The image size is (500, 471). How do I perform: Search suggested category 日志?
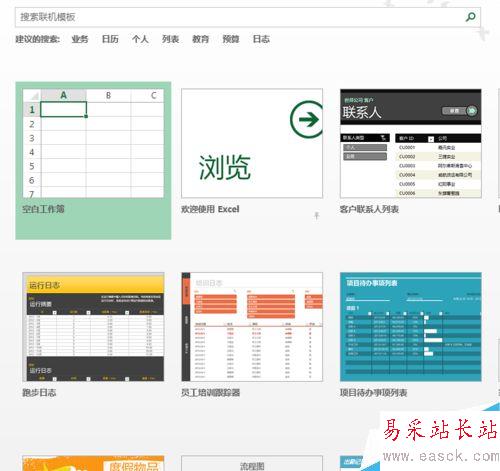pyautogui.click(x=261, y=39)
